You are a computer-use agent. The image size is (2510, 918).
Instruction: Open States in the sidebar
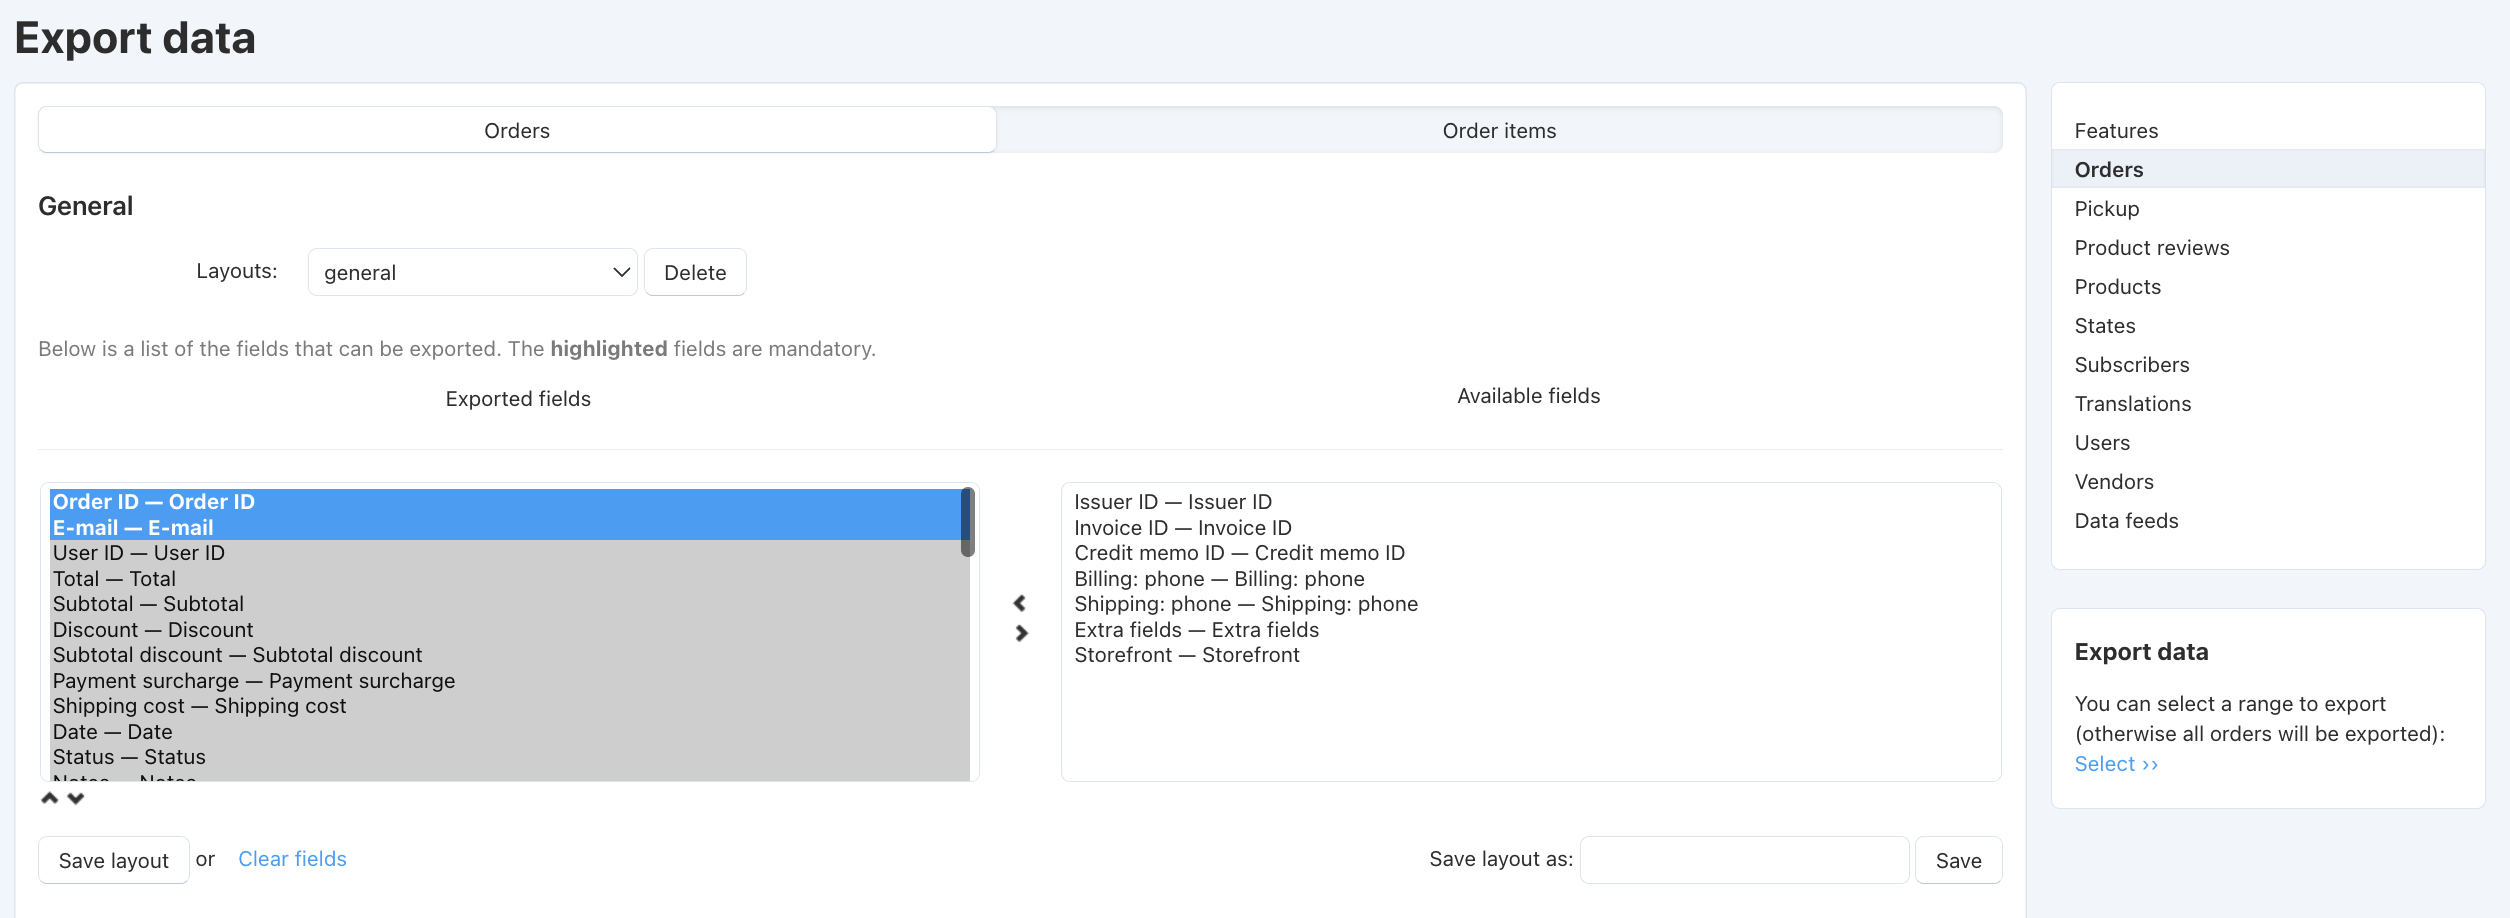2105,326
